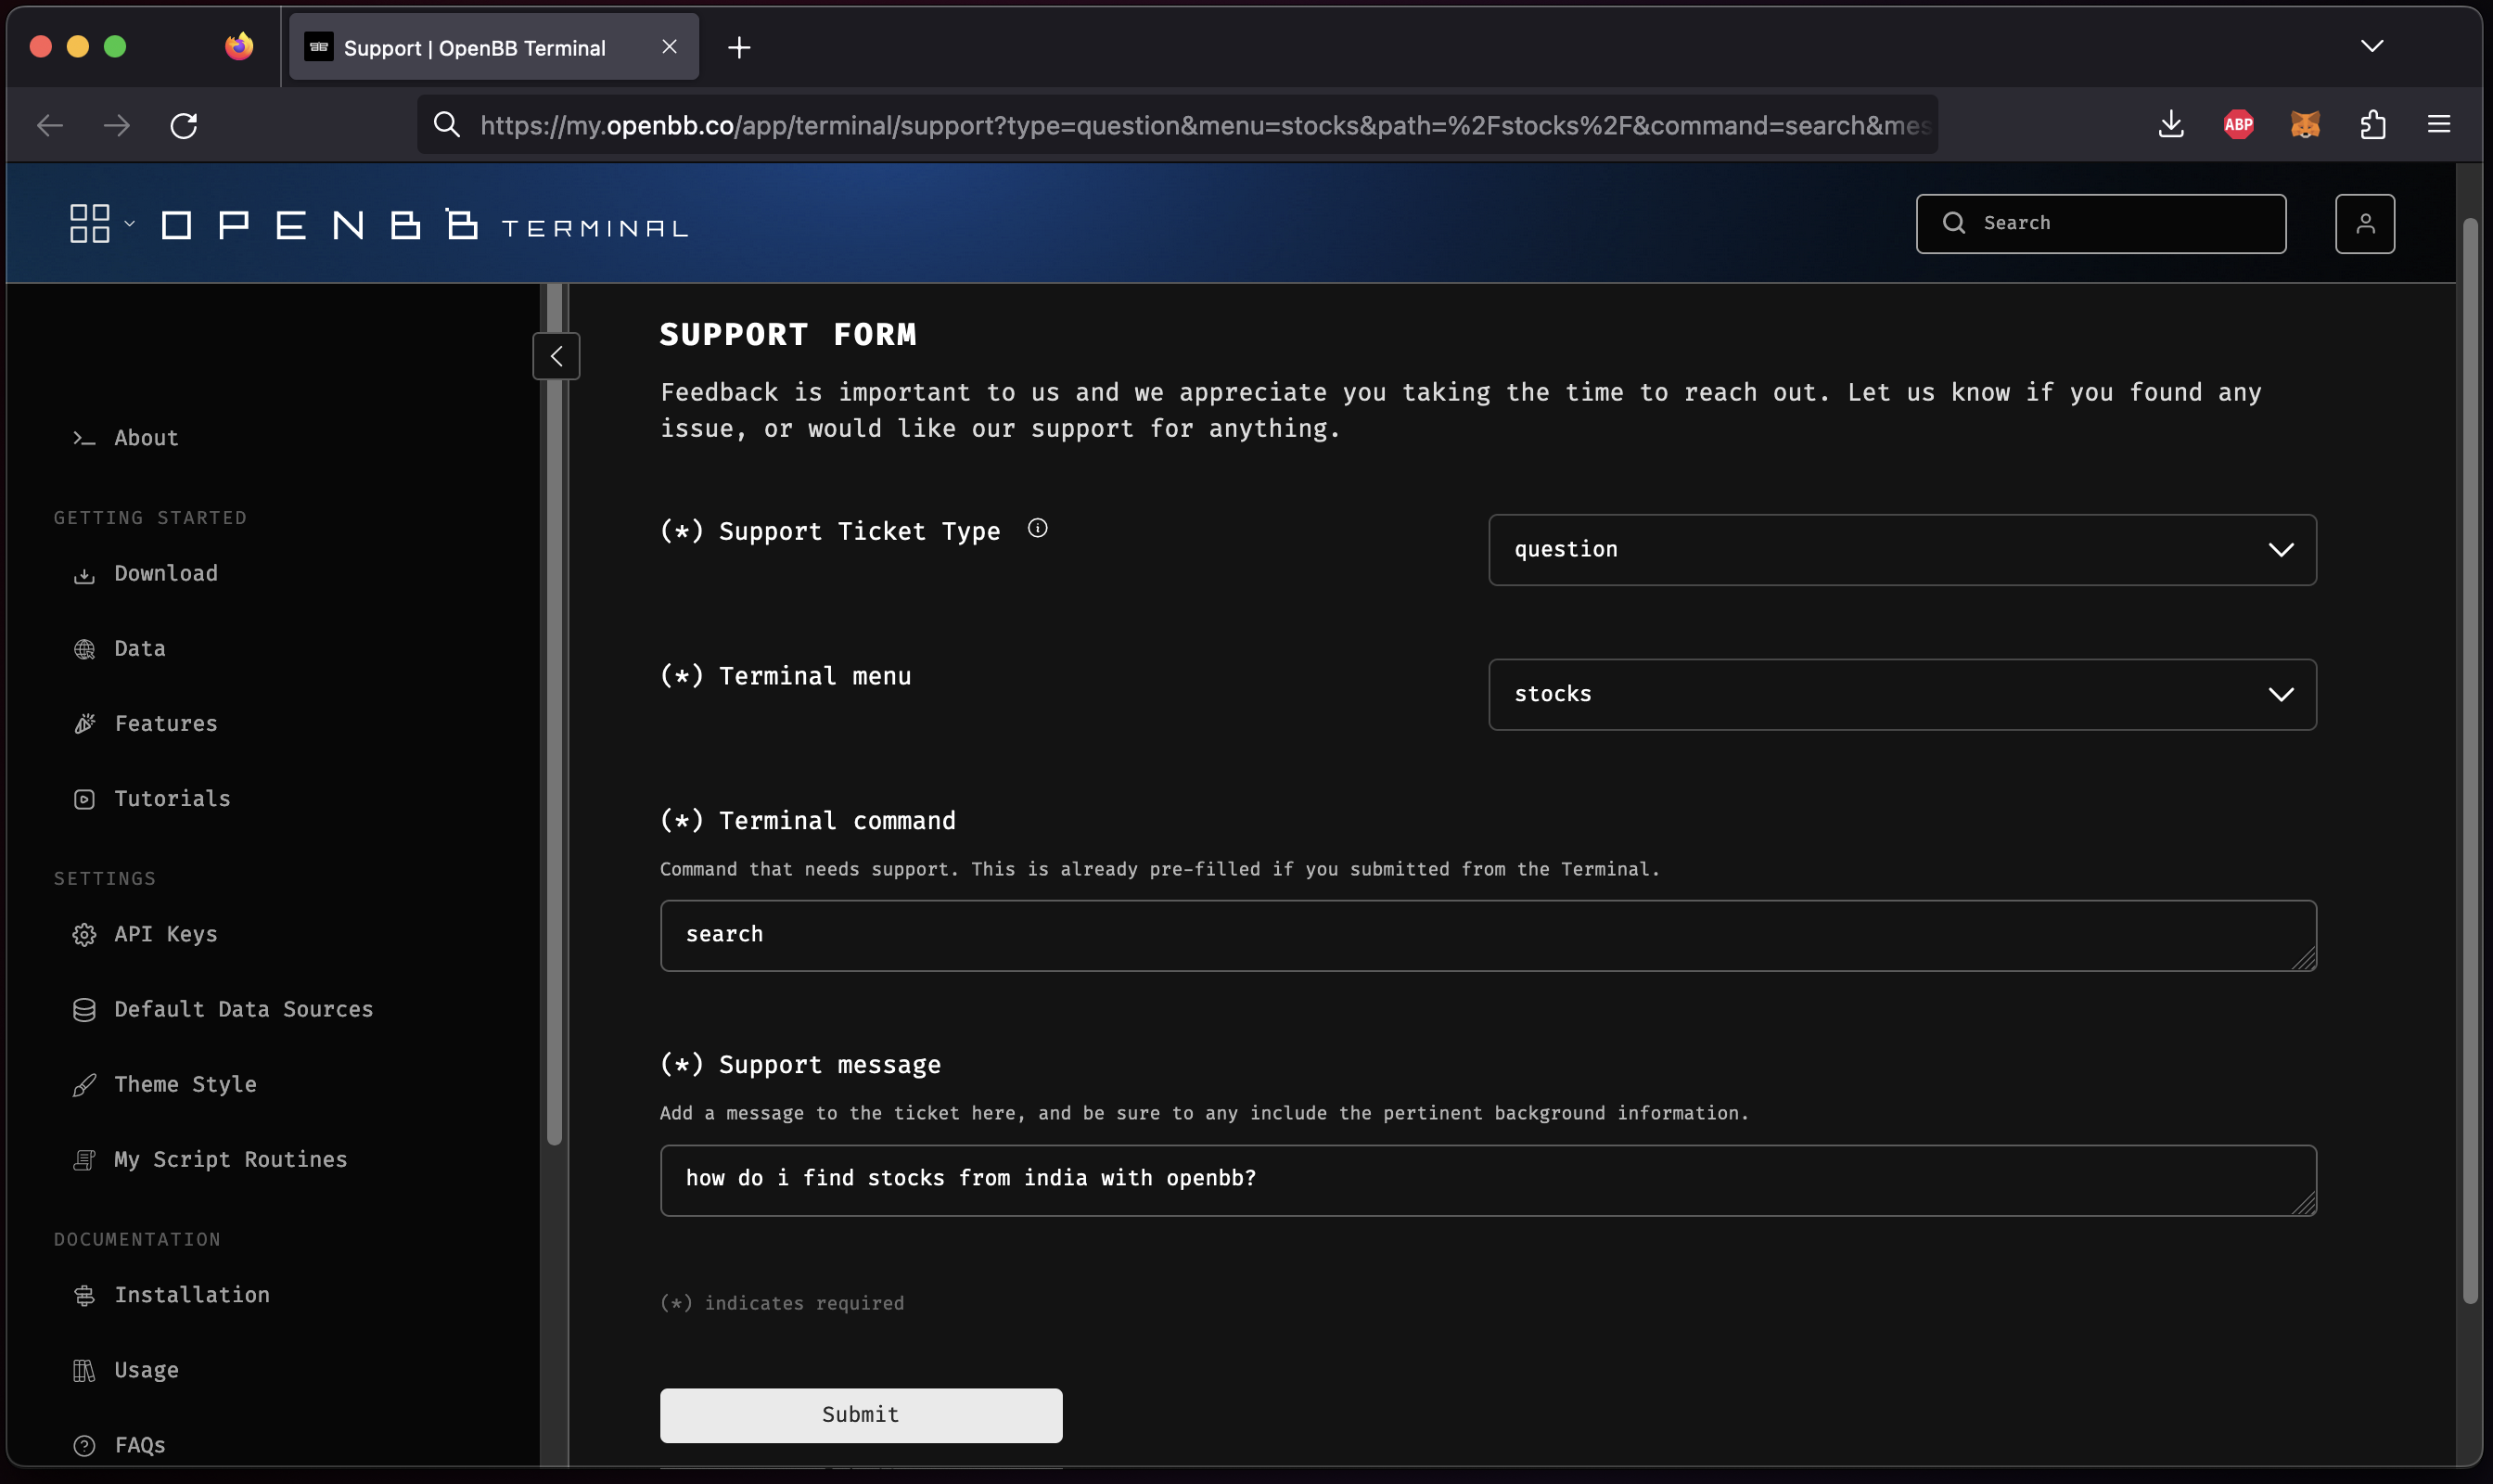The image size is (2493, 1484).
Task: Open the Extensions puzzle icon
Action: (2372, 125)
